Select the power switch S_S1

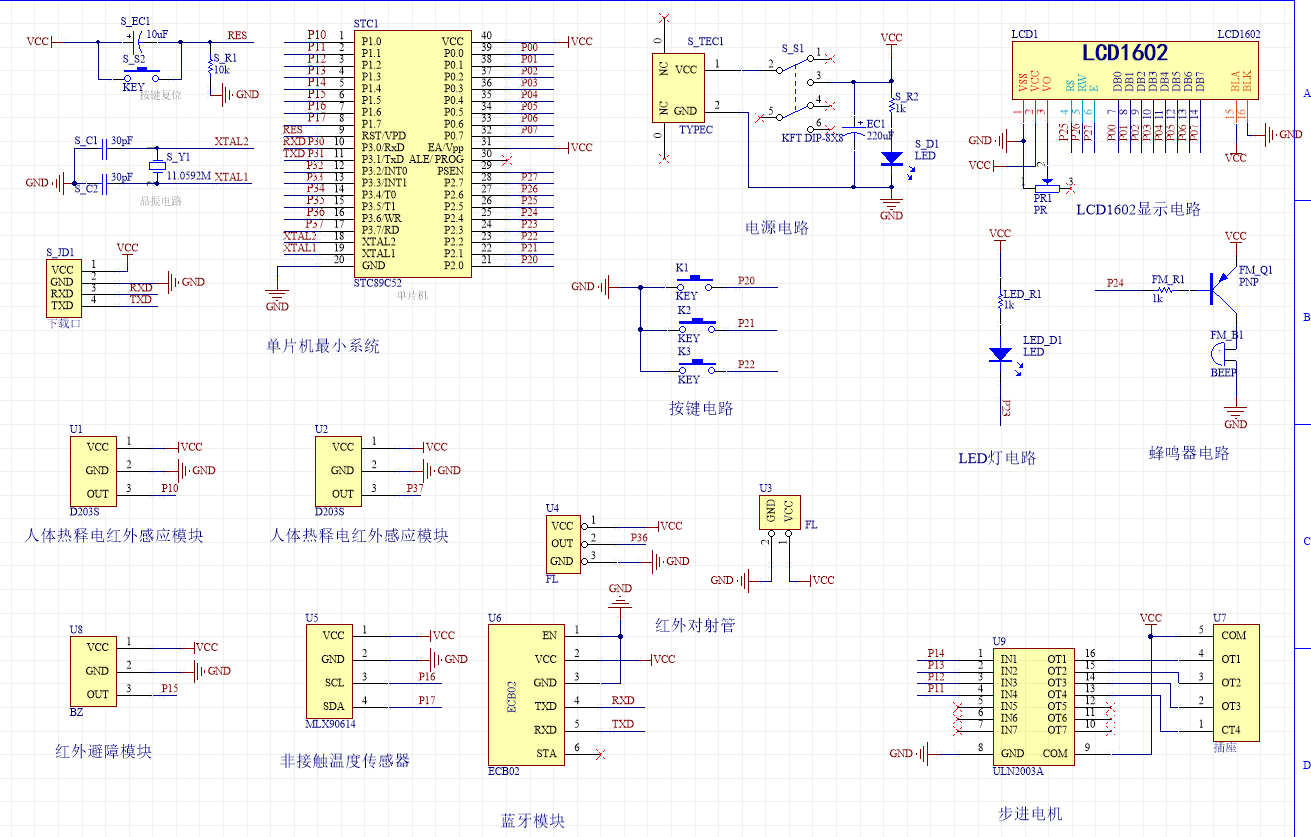click(795, 88)
